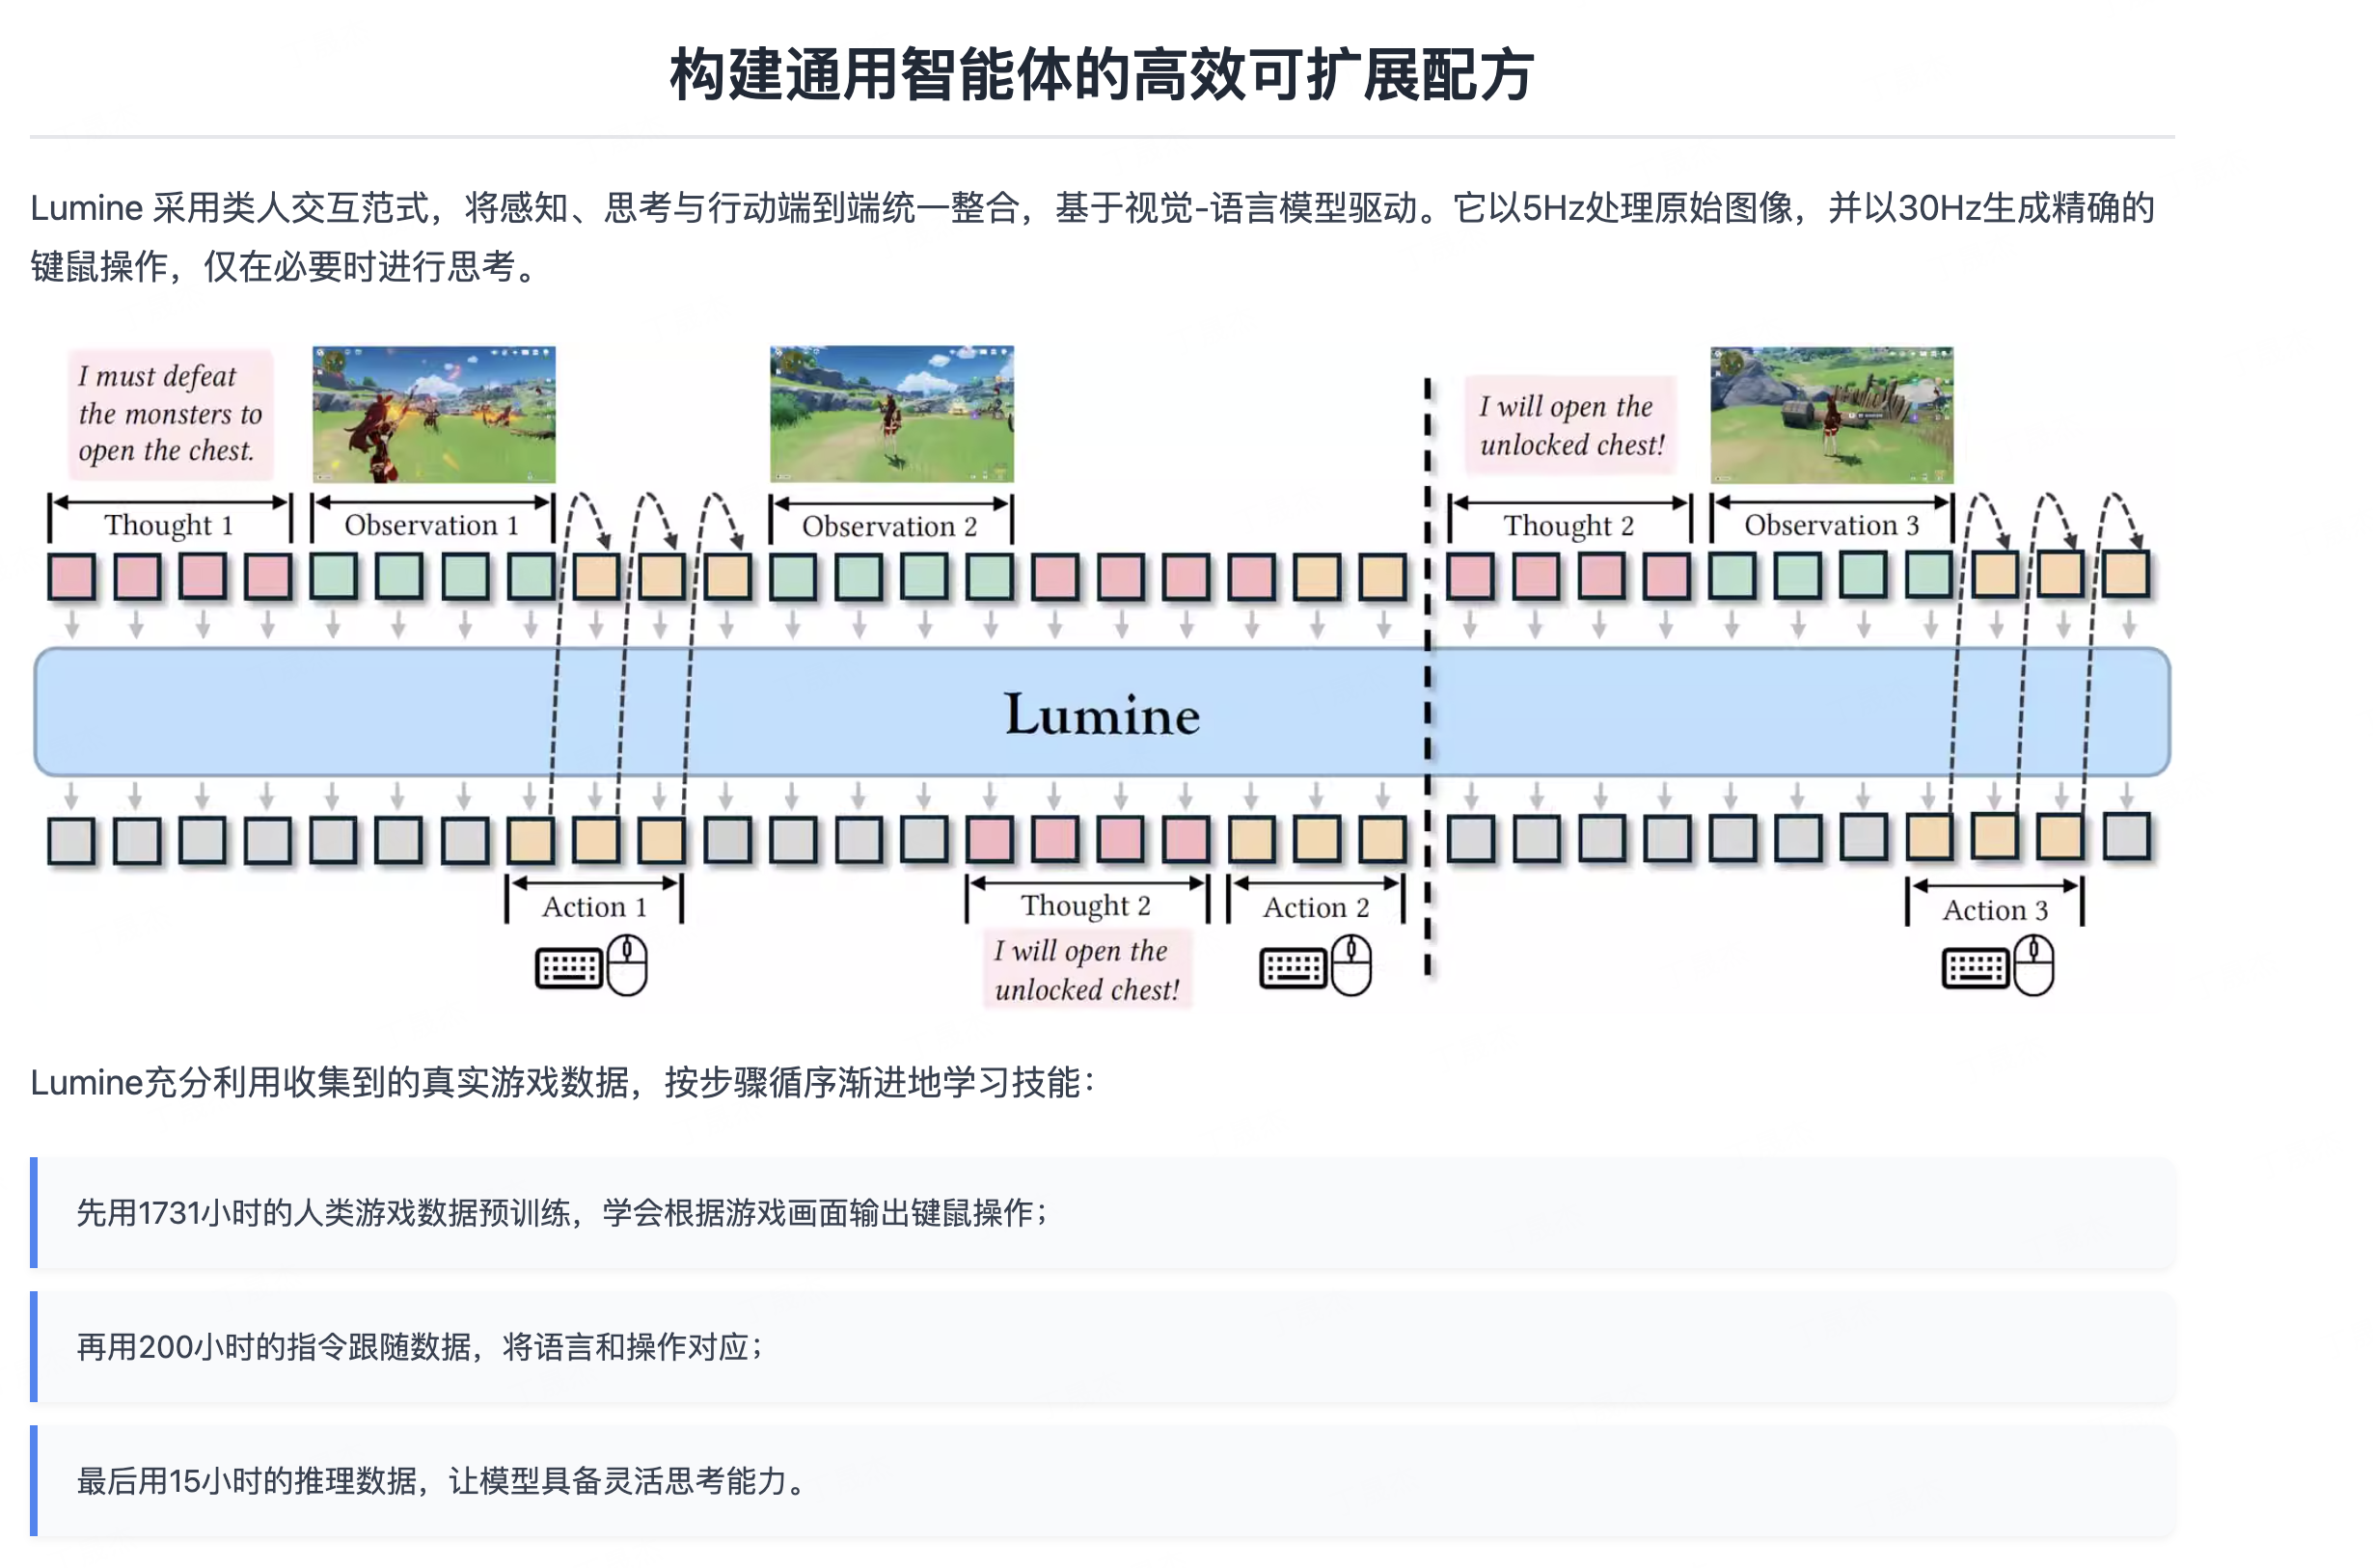Click the mouse icon below Action 2
This screenshot has height=1568, width=2373.
1351,965
